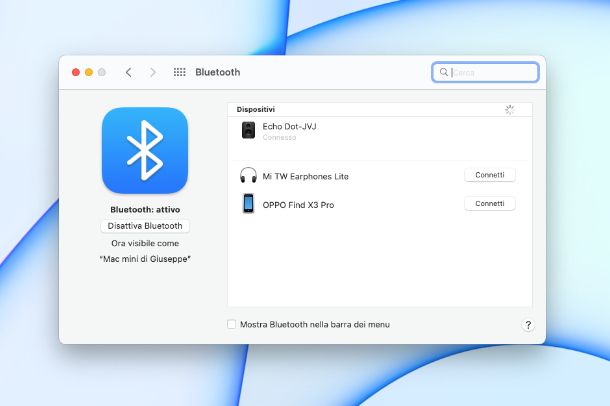Click "Mac mini di Giuseppe" name text
The image size is (610, 406).
[145, 259]
